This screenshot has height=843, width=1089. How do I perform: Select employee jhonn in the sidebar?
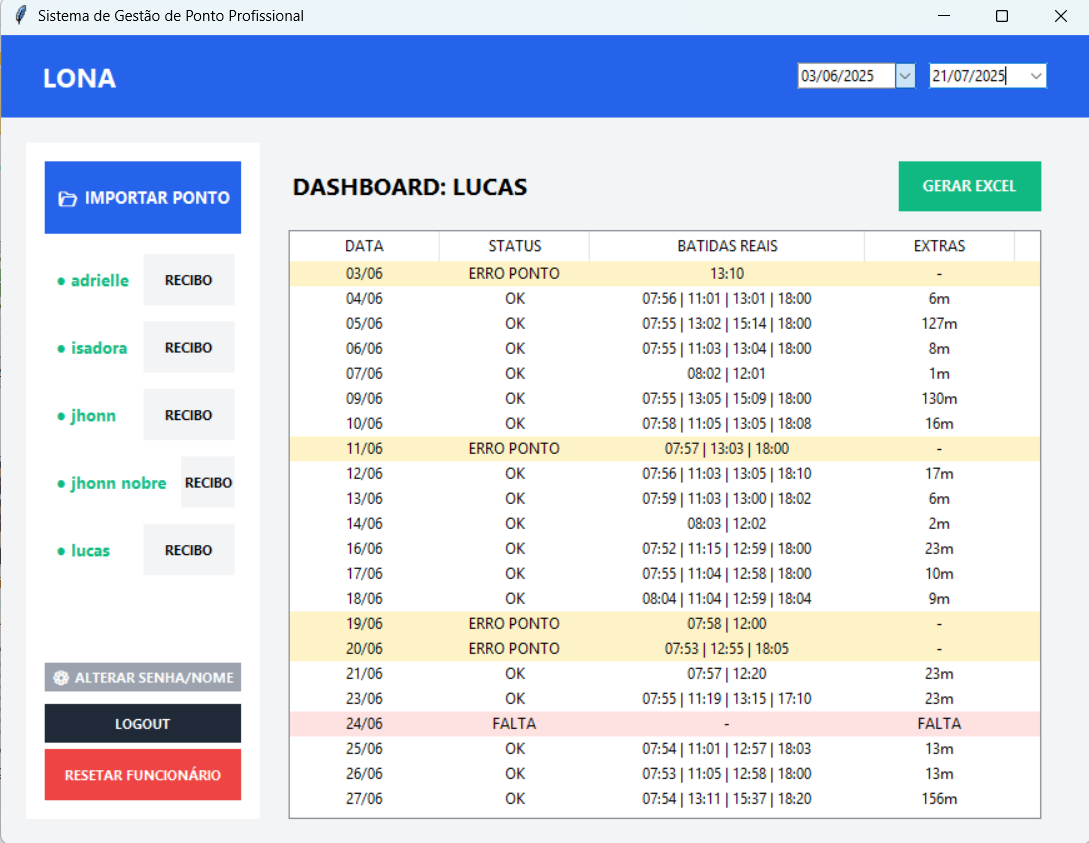[92, 416]
